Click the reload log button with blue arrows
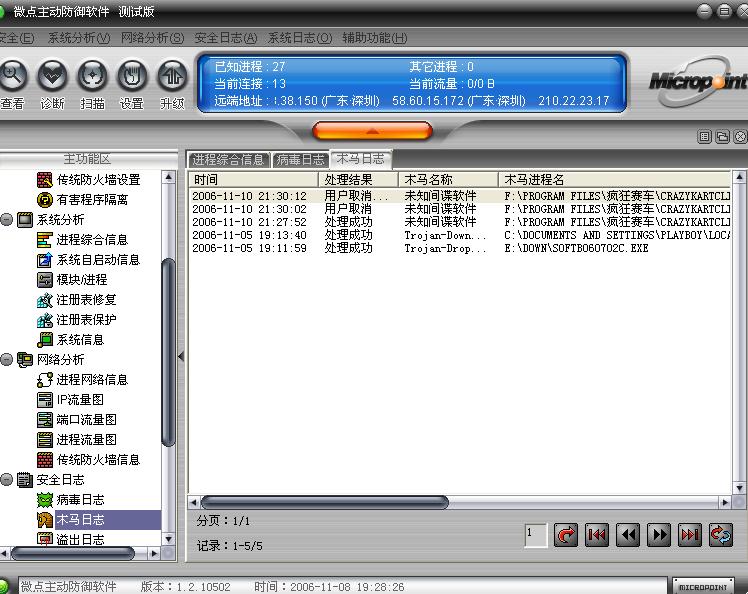 coord(720,535)
